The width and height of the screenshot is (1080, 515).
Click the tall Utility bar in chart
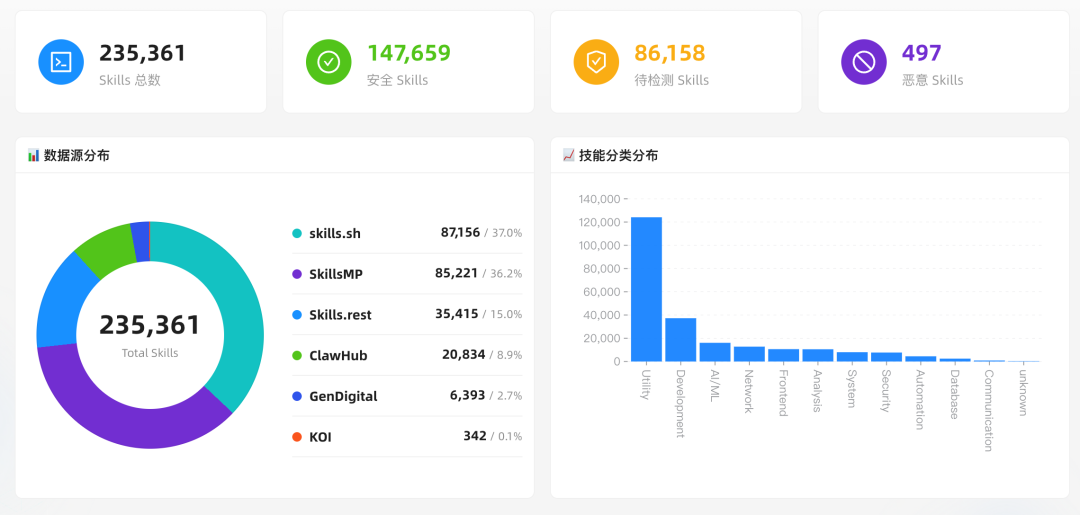coord(646,290)
